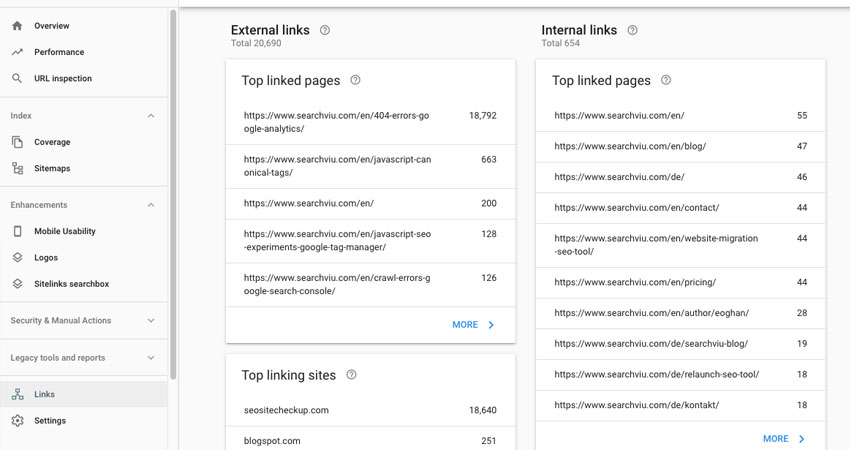Open help icon next to Internal links
850x450 pixels.
pos(632,30)
